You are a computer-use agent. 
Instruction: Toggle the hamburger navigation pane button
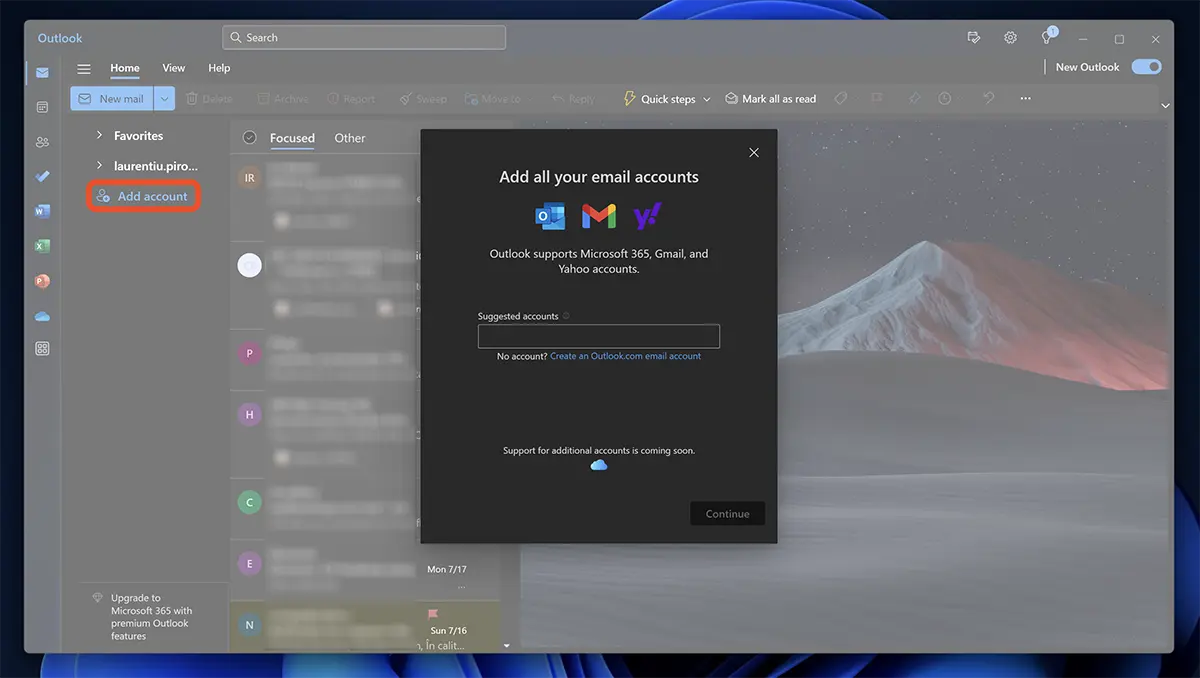84,68
